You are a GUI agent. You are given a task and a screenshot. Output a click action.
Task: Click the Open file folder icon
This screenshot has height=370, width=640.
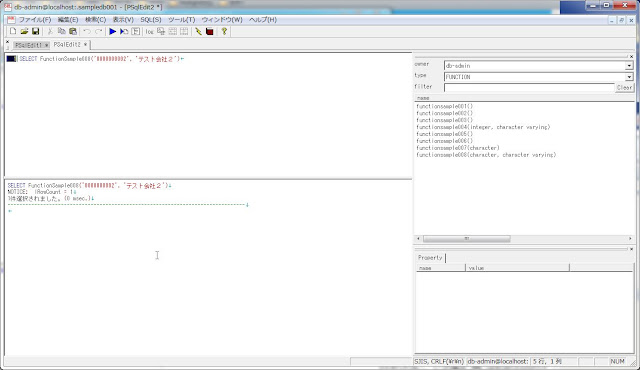pos(24,31)
